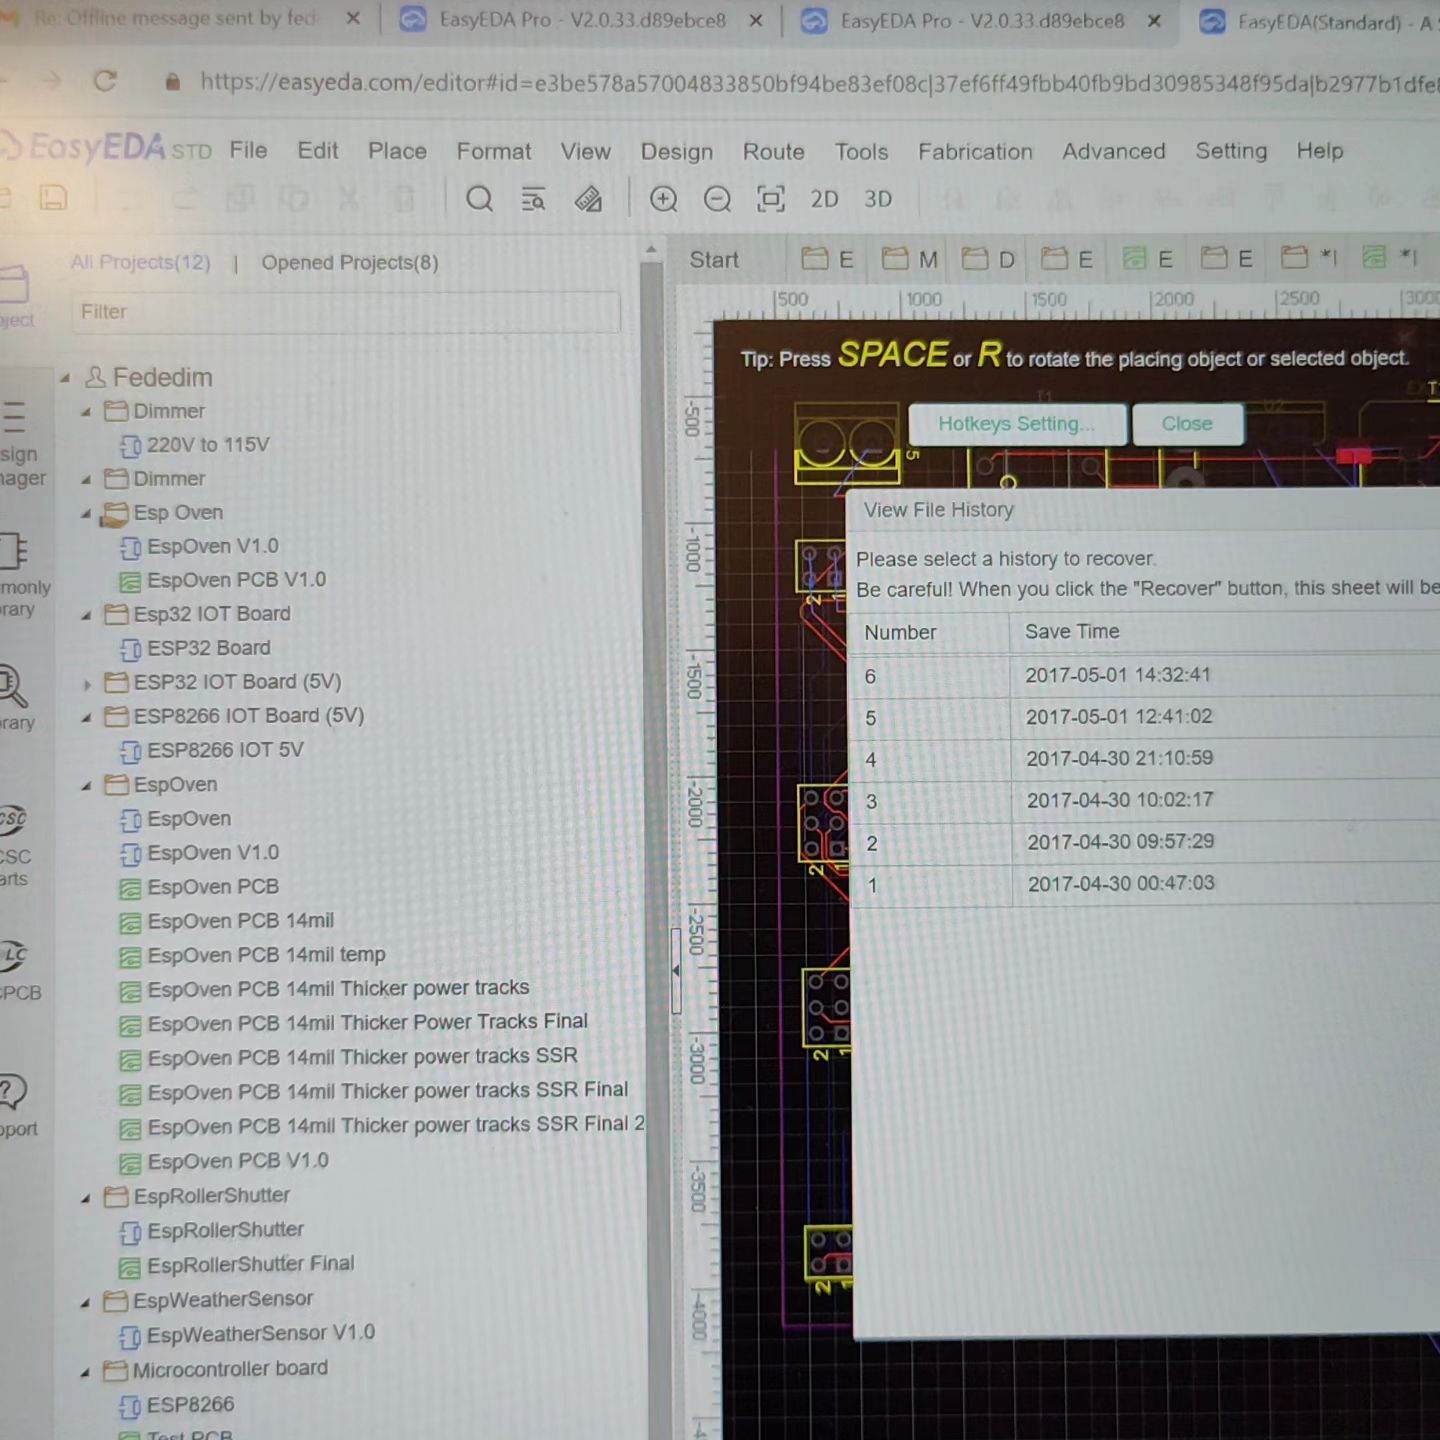Screen dimensions: 1440x1440
Task: Switch to the Start tab
Action: point(714,260)
